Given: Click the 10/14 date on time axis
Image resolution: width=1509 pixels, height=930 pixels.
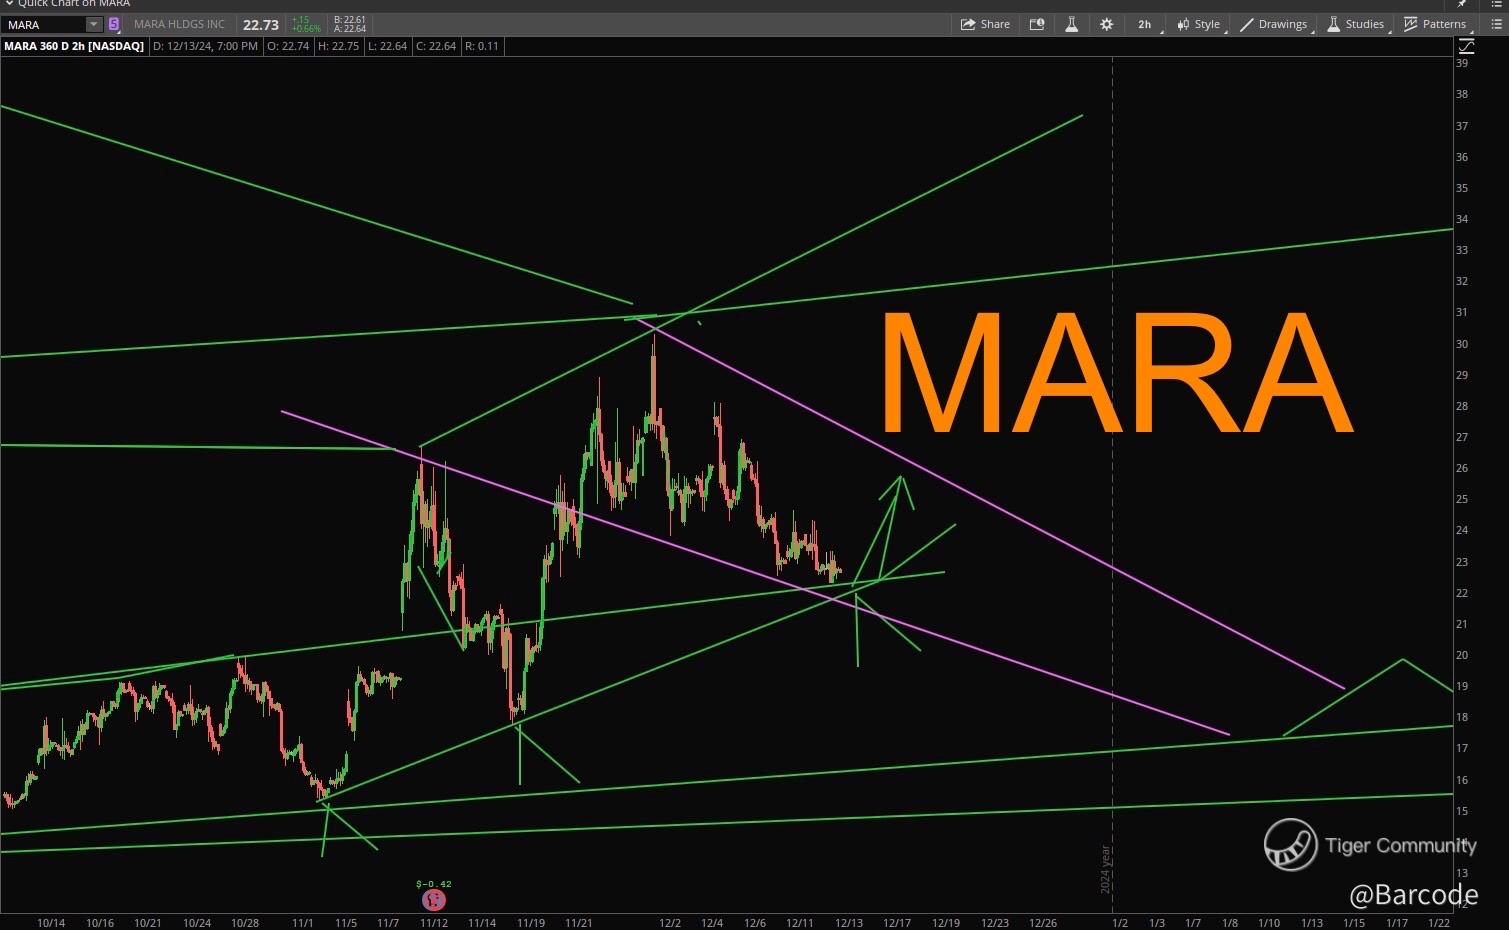Looking at the screenshot, I should pyautogui.click(x=51, y=923).
